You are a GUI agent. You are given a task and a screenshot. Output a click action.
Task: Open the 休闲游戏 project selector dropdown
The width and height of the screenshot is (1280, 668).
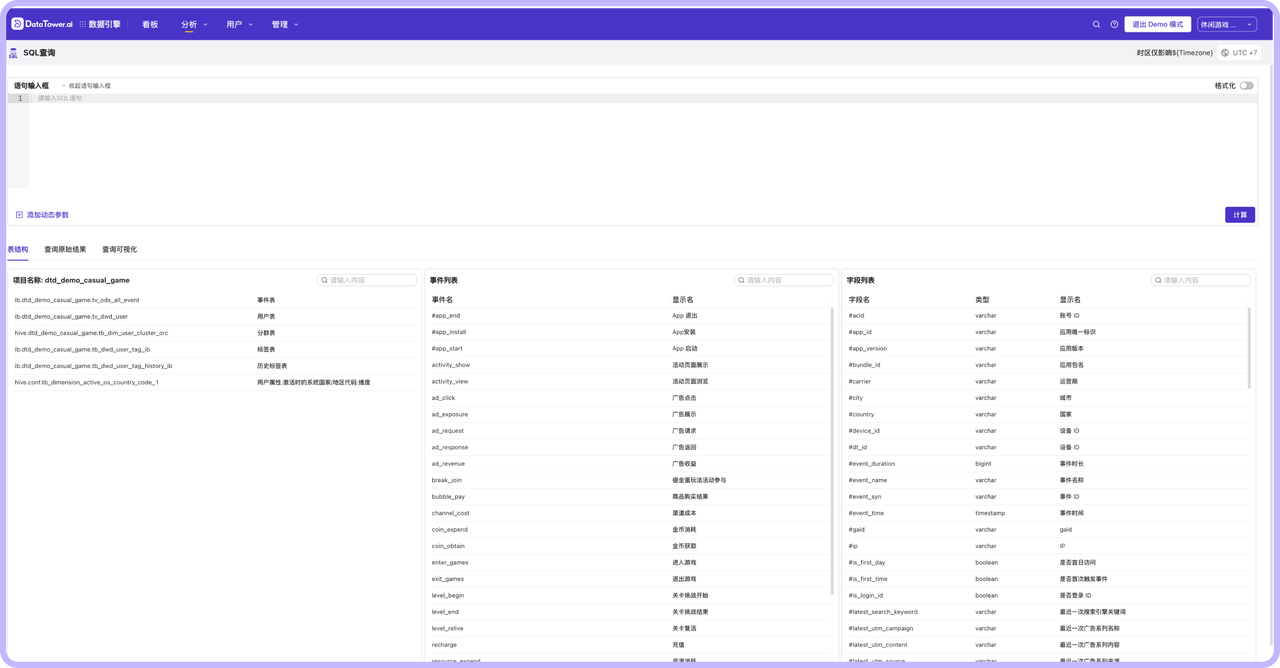click(x=1226, y=24)
